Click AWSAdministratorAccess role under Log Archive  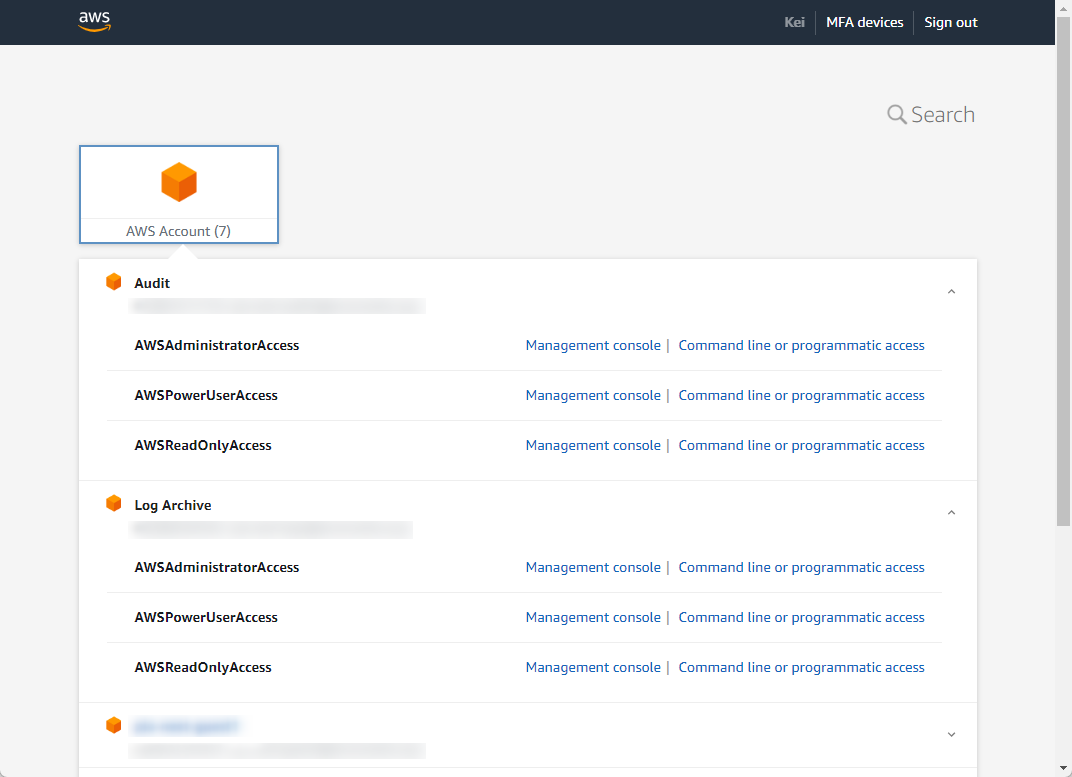[217, 567]
